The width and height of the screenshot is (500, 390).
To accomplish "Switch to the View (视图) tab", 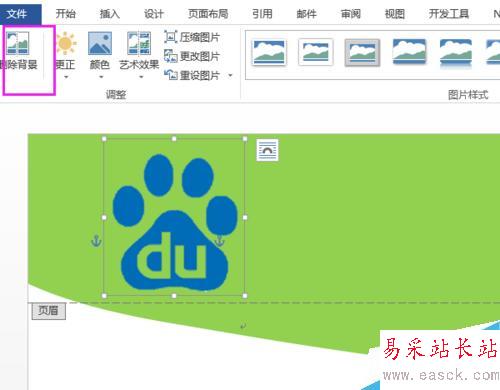I will [395, 14].
